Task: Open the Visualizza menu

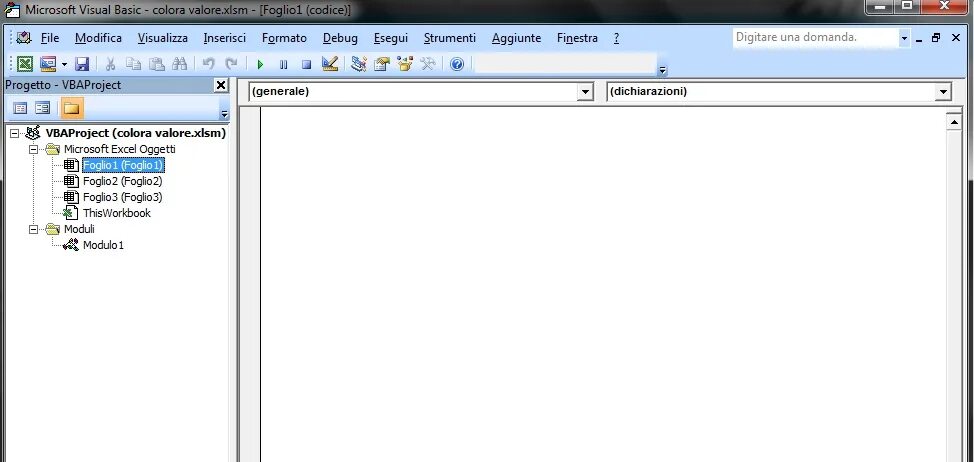Action: pos(163,38)
